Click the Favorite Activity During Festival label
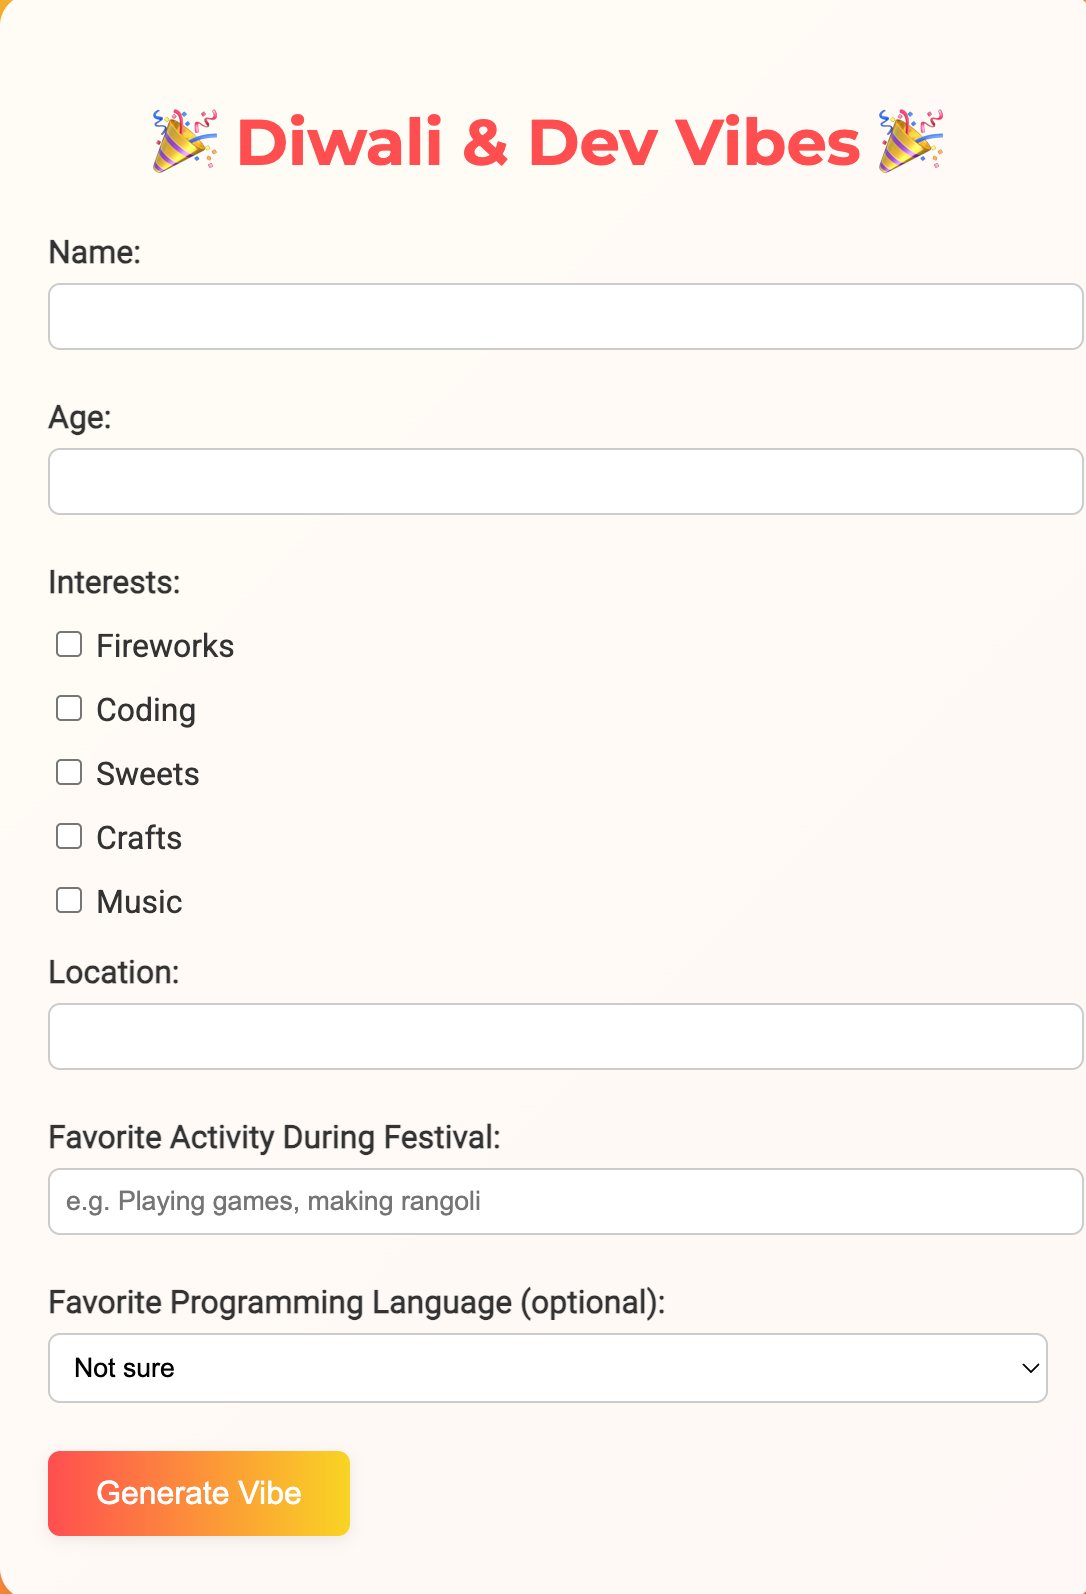Screen dimensions: 1086x1594 pos(274,1138)
